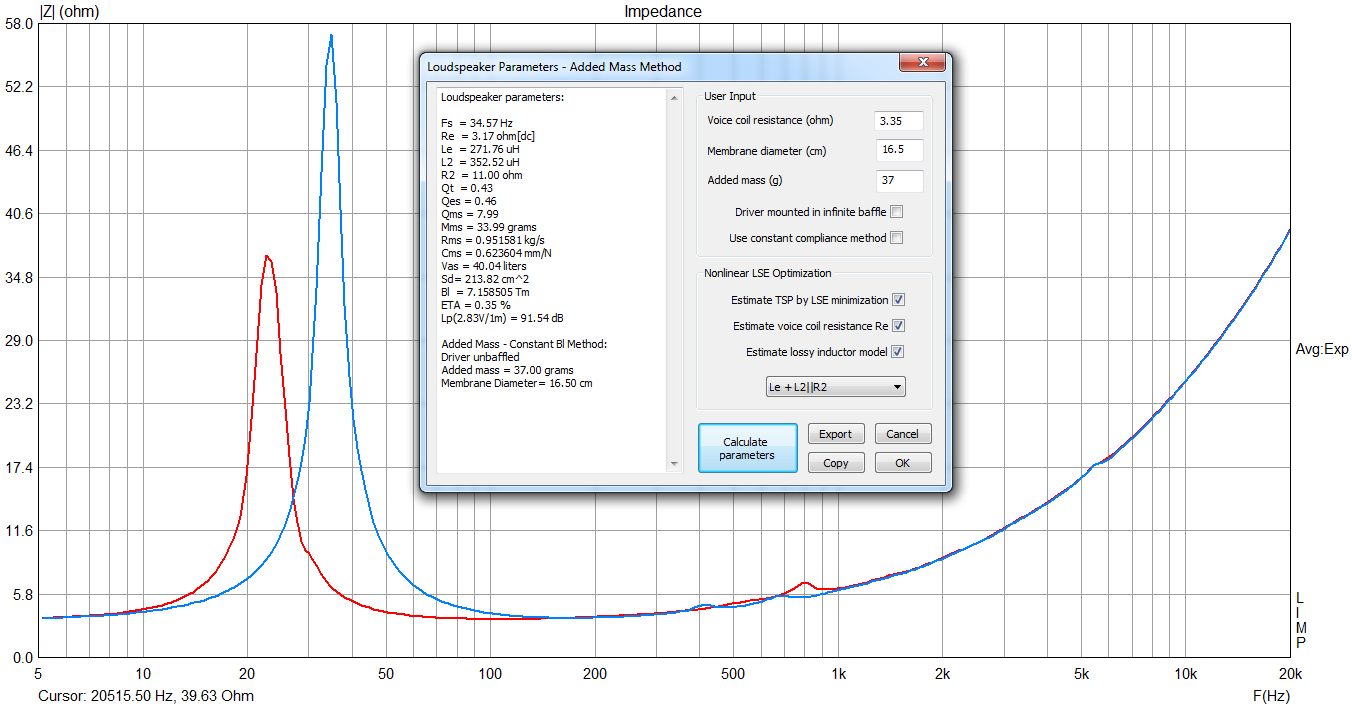The width and height of the screenshot is (1352, 708).
Task: Open the Le + L2||R2 inductor model dropdown
Action: [x=834, y=387]
